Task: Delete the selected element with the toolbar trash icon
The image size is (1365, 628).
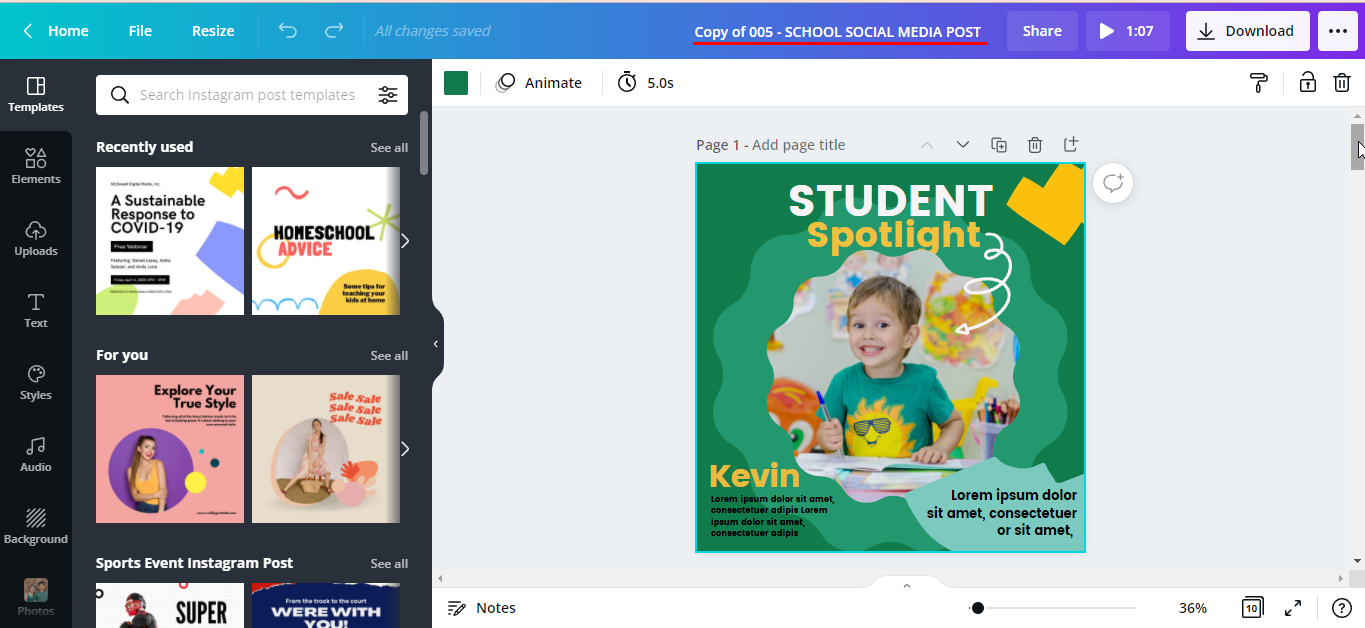Action: coord(1342,83)
